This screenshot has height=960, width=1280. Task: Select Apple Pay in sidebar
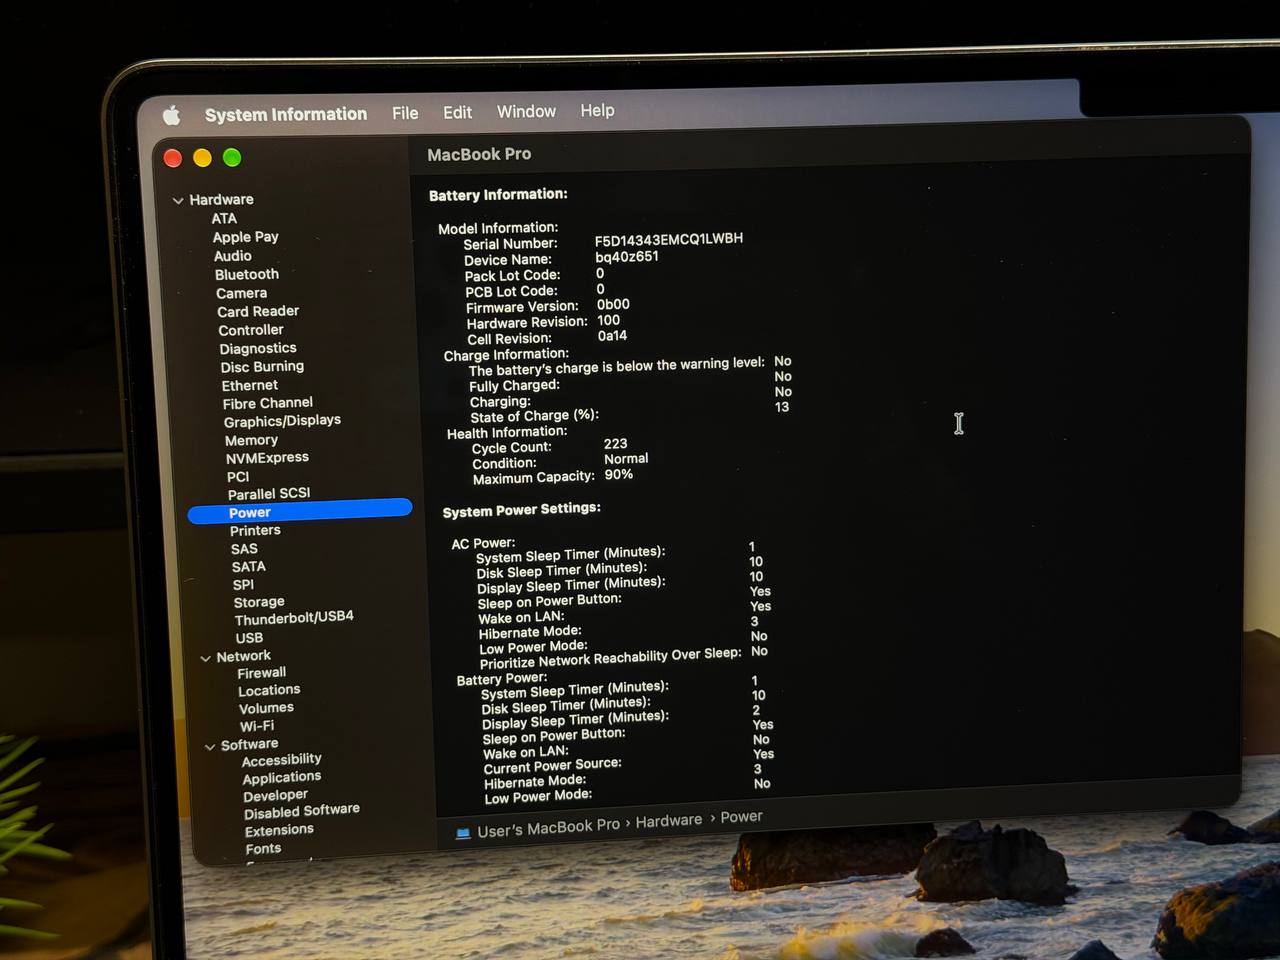click(x=245, y=237)
